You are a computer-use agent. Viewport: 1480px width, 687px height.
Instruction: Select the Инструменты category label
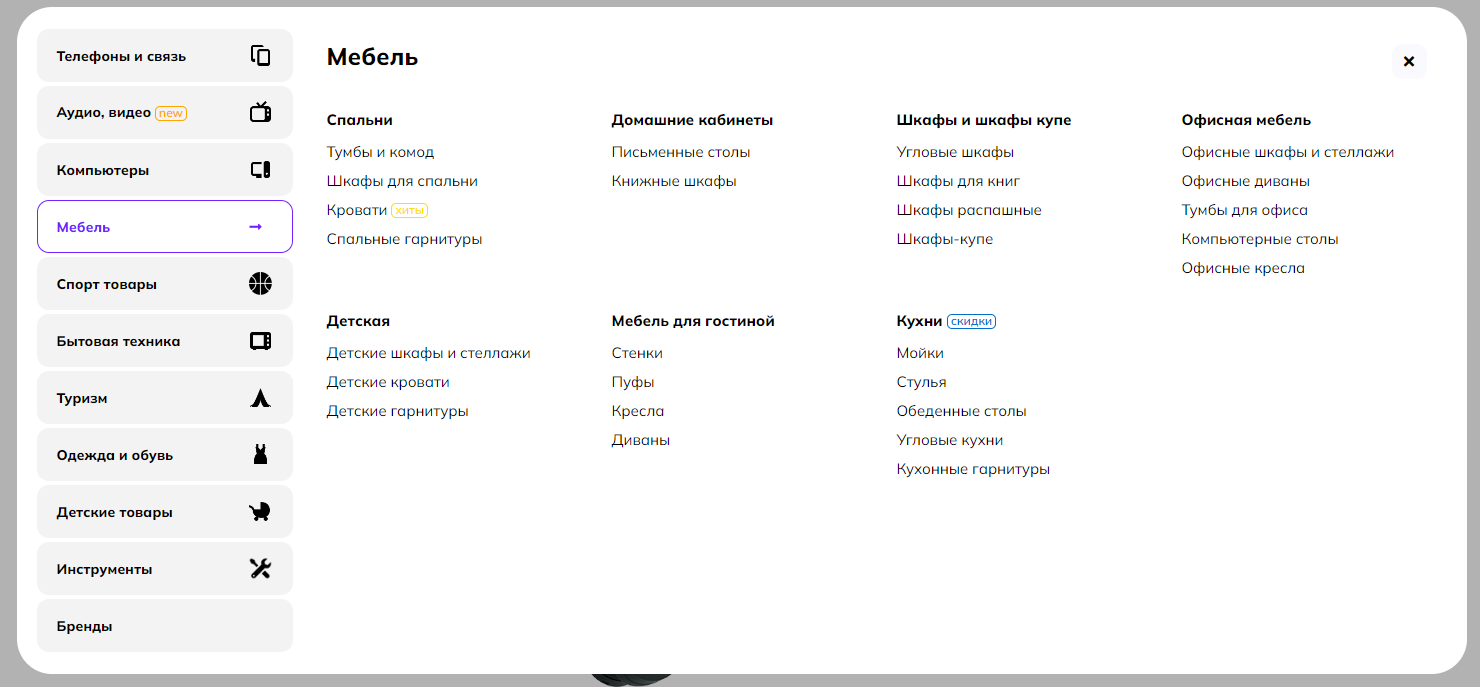(x=105, y=569)
